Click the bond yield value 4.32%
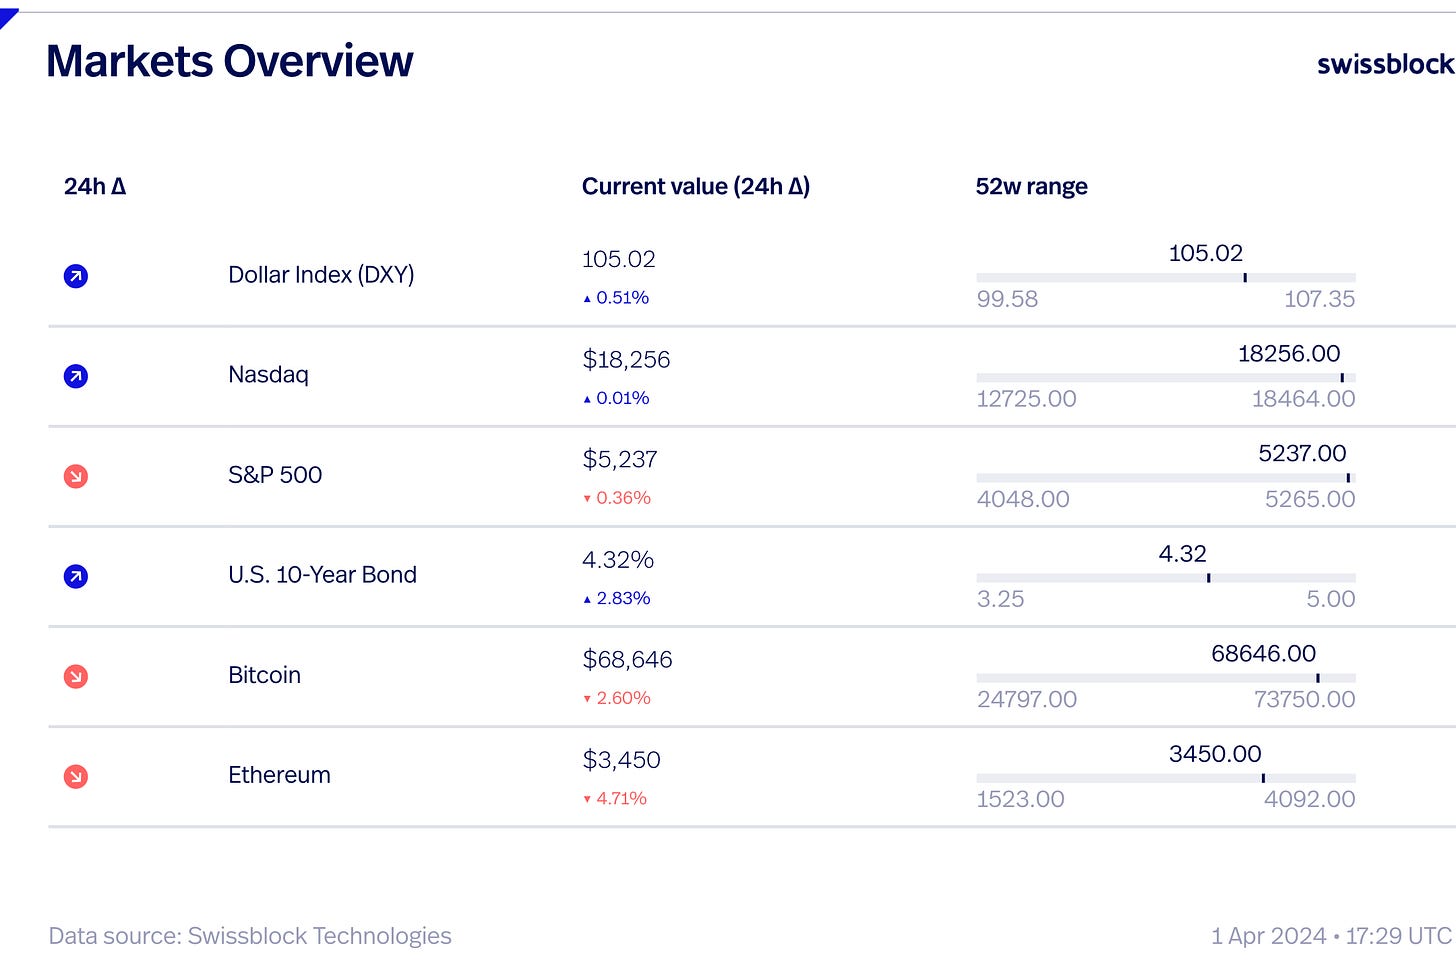 click(x=618, y=560)
